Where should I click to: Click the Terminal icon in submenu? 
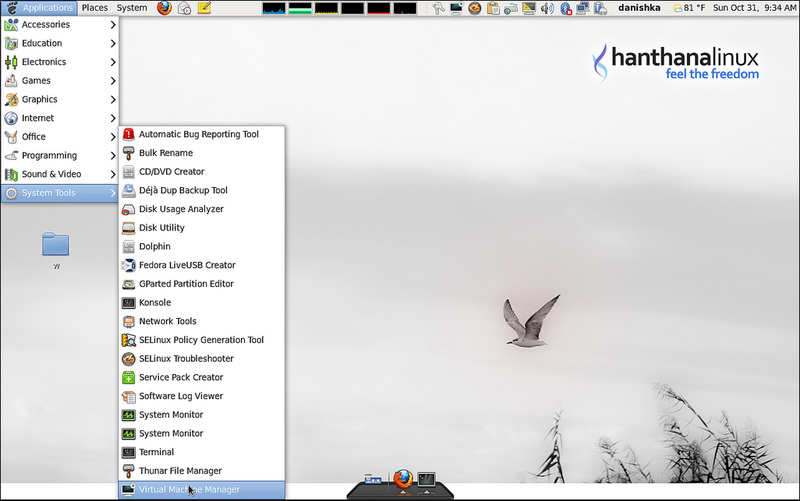coord(129,452)
